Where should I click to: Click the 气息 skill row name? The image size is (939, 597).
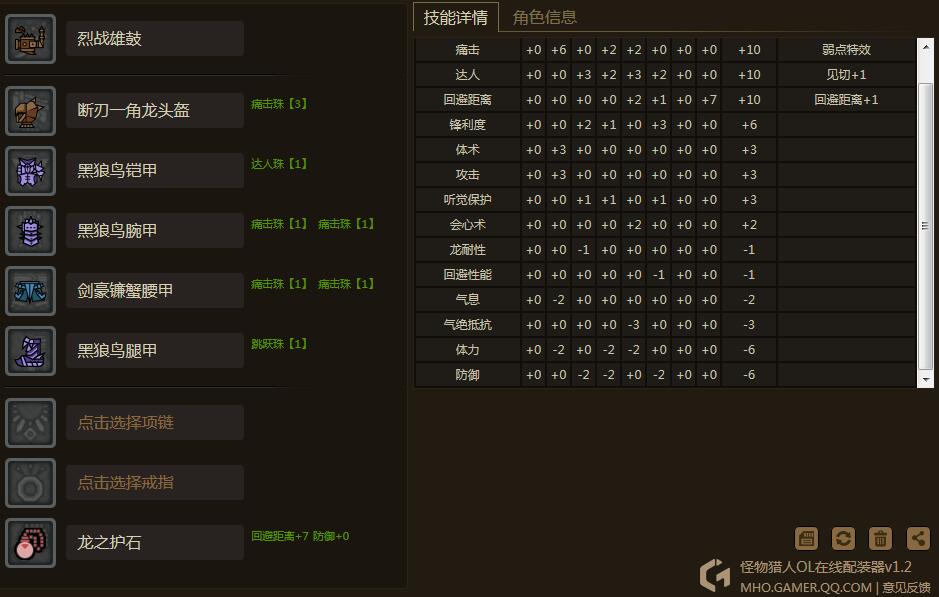(467, 300)
